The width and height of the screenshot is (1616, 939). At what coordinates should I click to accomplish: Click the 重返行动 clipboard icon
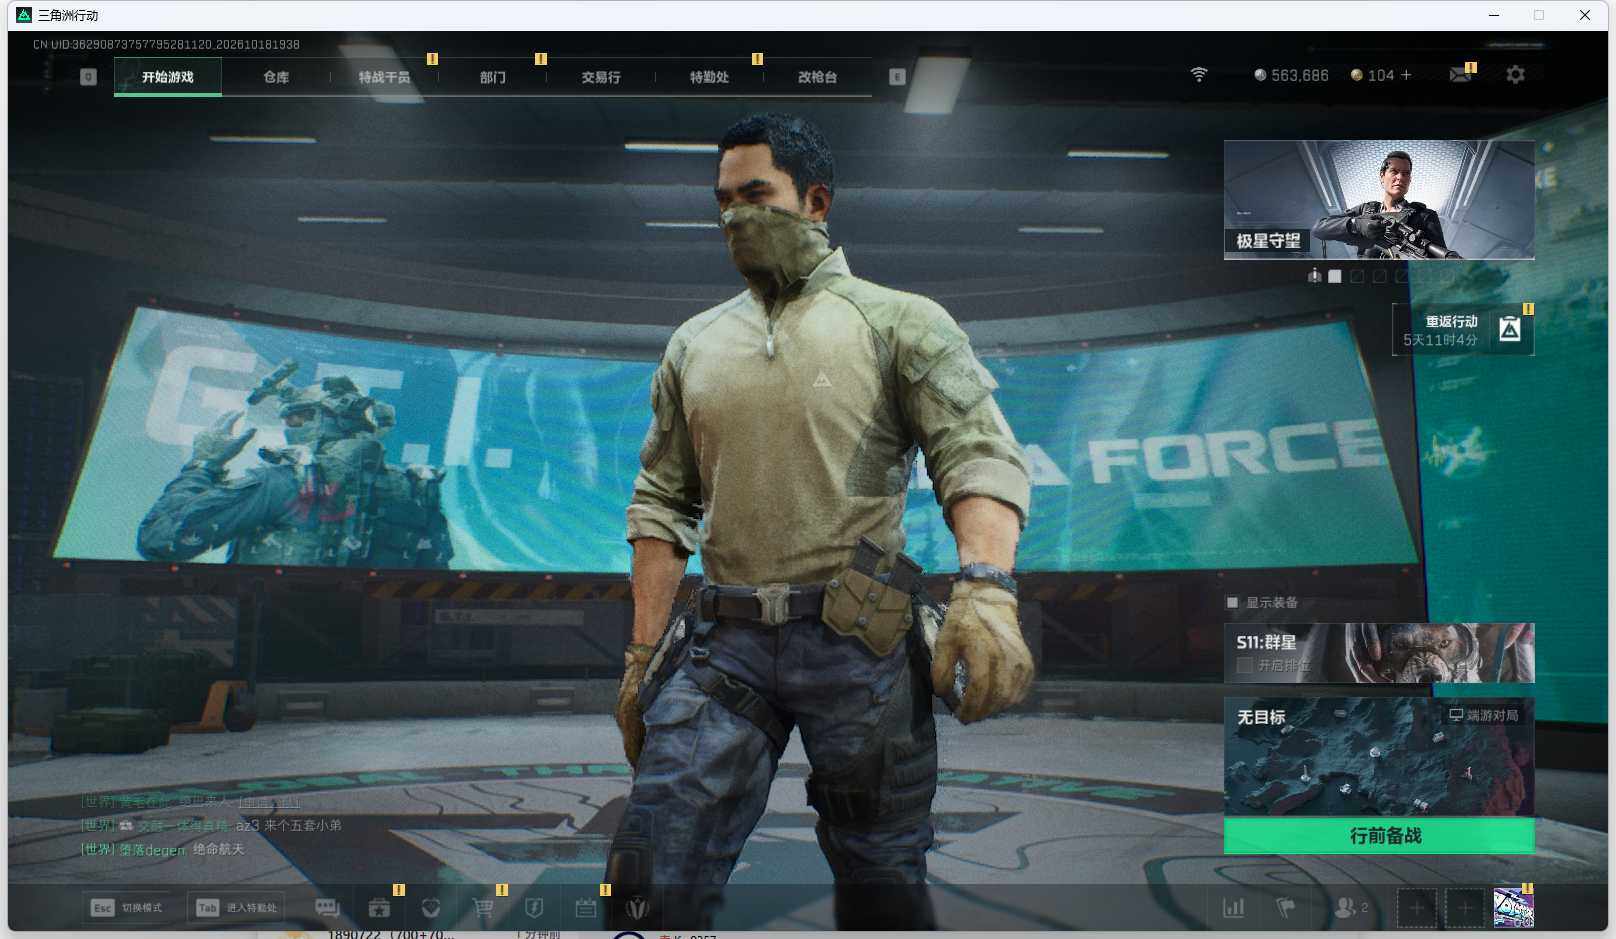(1509, 329)
